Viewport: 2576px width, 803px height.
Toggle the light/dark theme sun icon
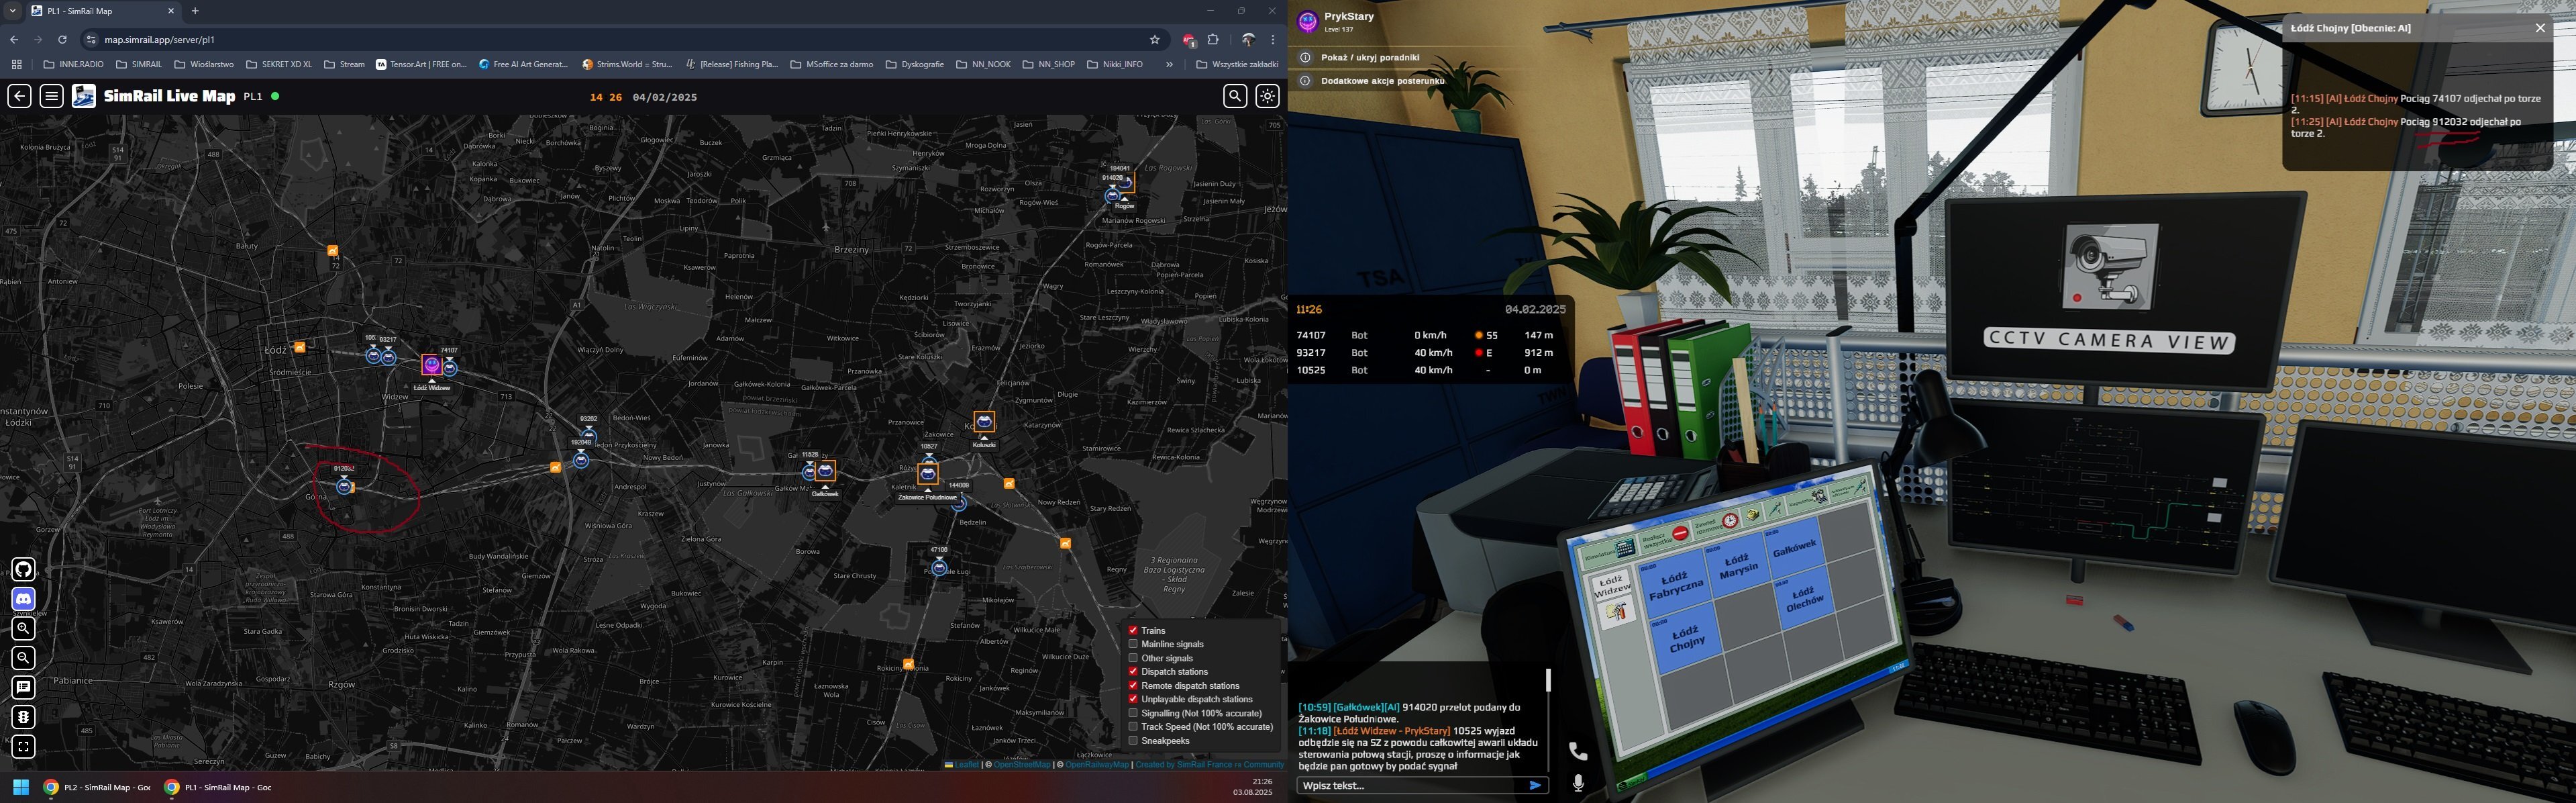1267,96
